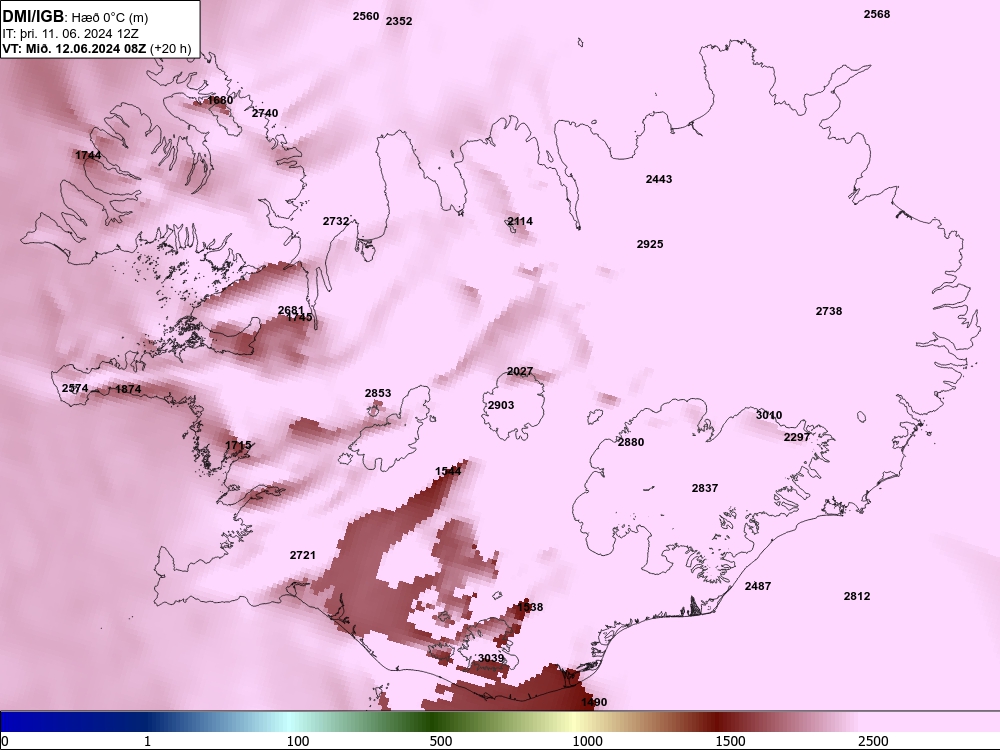Viewport: 1000px width, 750px height.
Task: Click the 2352 height label
Action: tap(399, 21)
